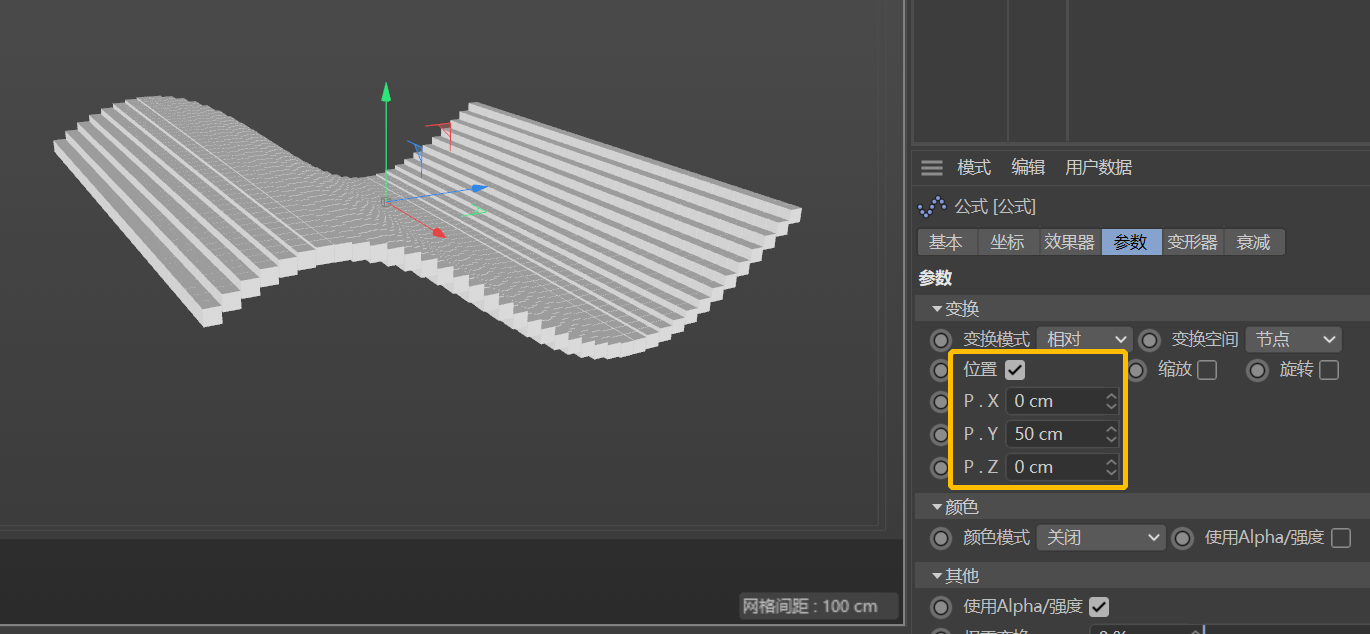Enable the 旋转 checkbox
The image size is (1370, 634).
(1329, 370)
